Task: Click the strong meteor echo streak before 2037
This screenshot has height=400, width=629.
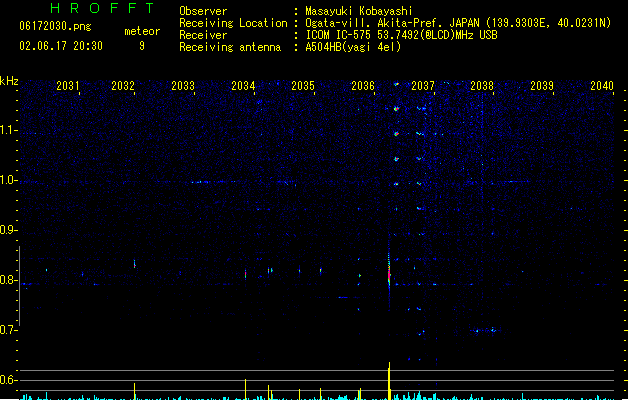Action: (389, 273)
